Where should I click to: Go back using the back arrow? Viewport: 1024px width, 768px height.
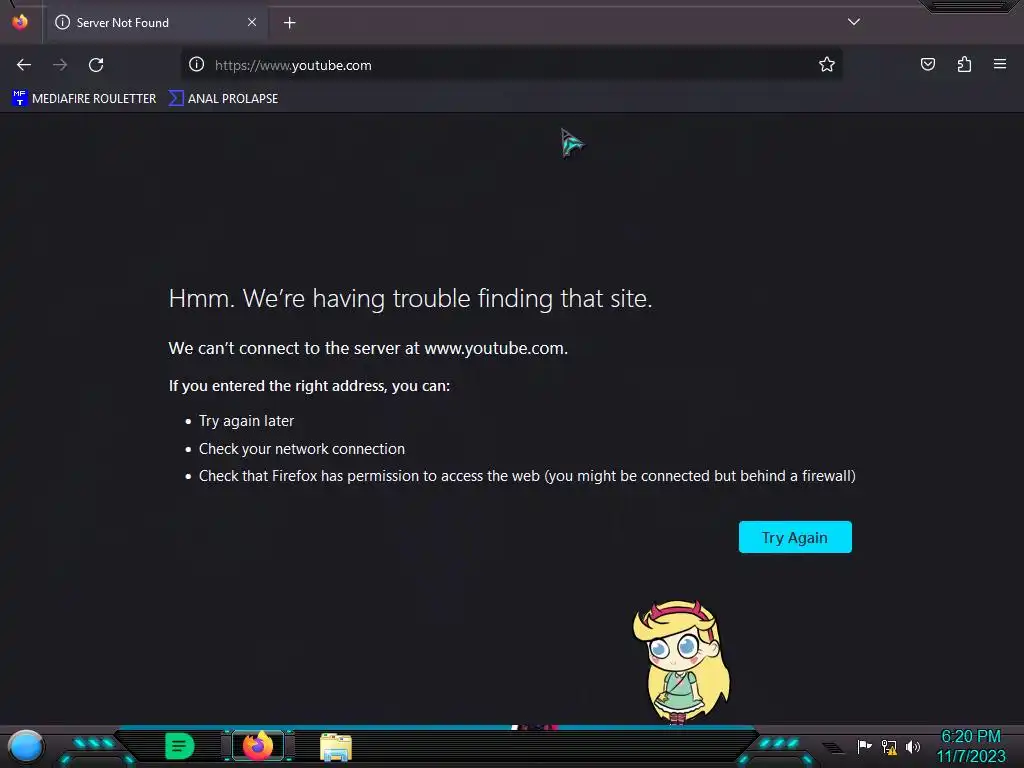coord(24,65)
